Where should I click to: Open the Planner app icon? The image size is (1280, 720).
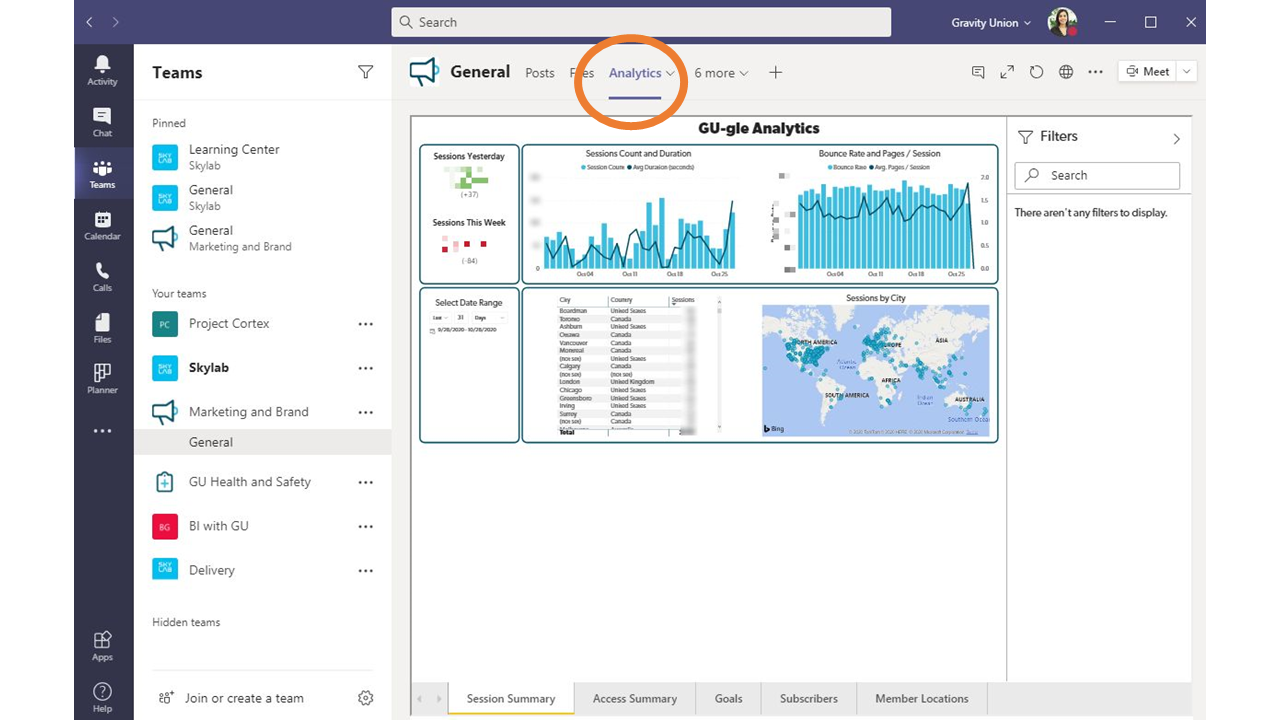coord(102,379)
